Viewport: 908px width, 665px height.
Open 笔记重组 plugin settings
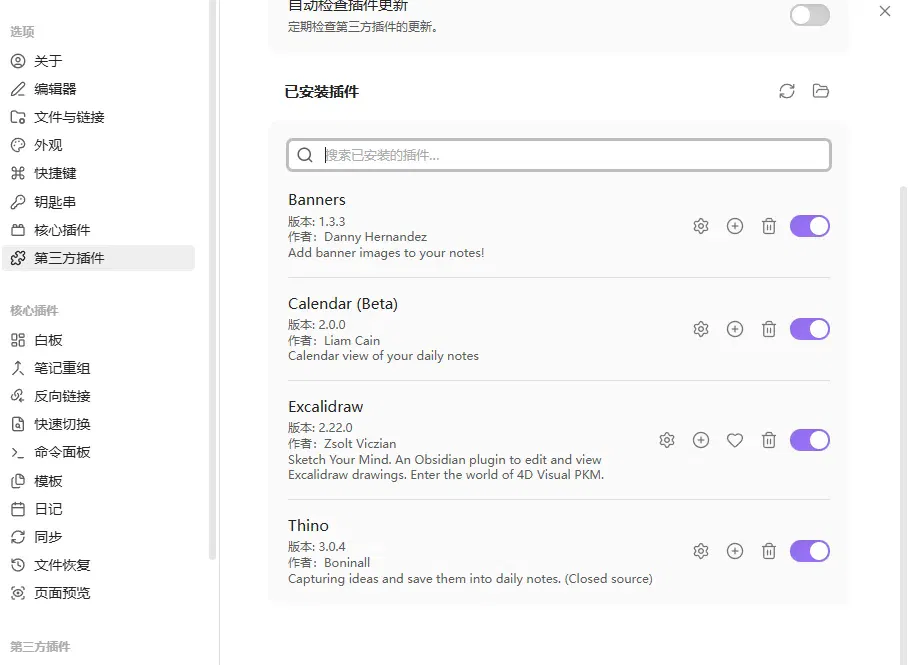click(x=98, y=368)
